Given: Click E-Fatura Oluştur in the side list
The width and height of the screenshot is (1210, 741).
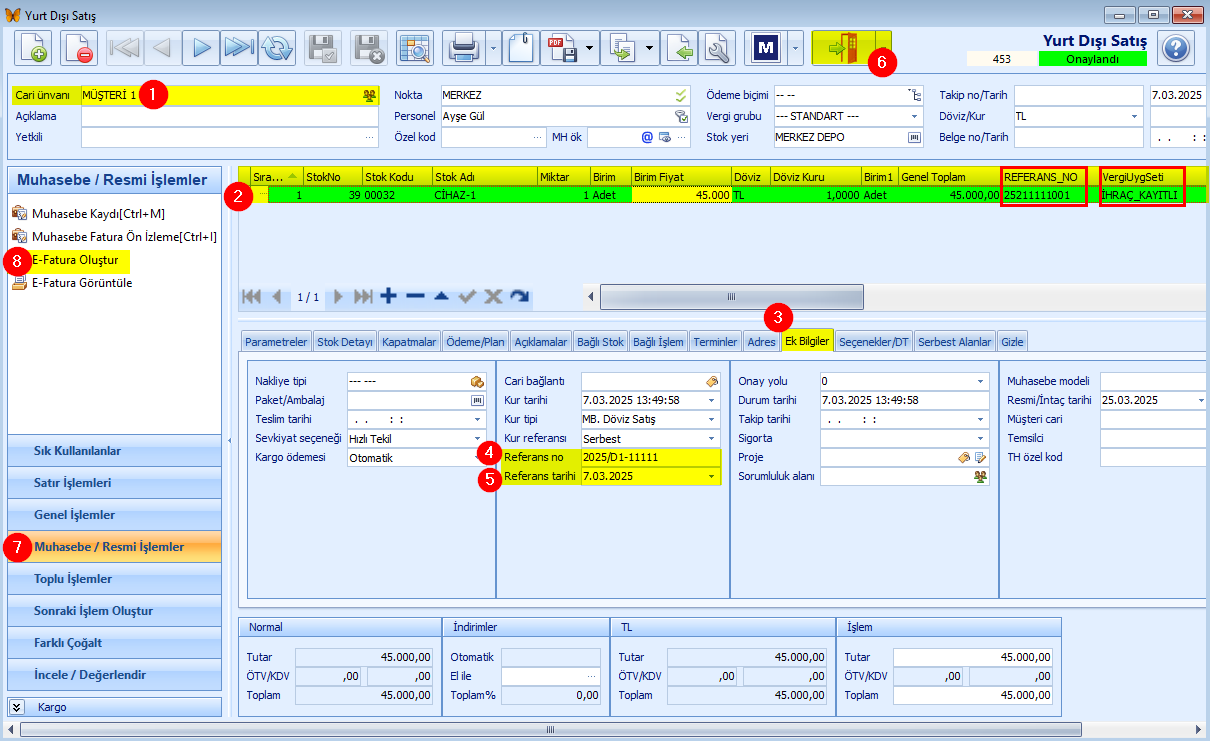Looking at the screenshot, I should [75, 260].
